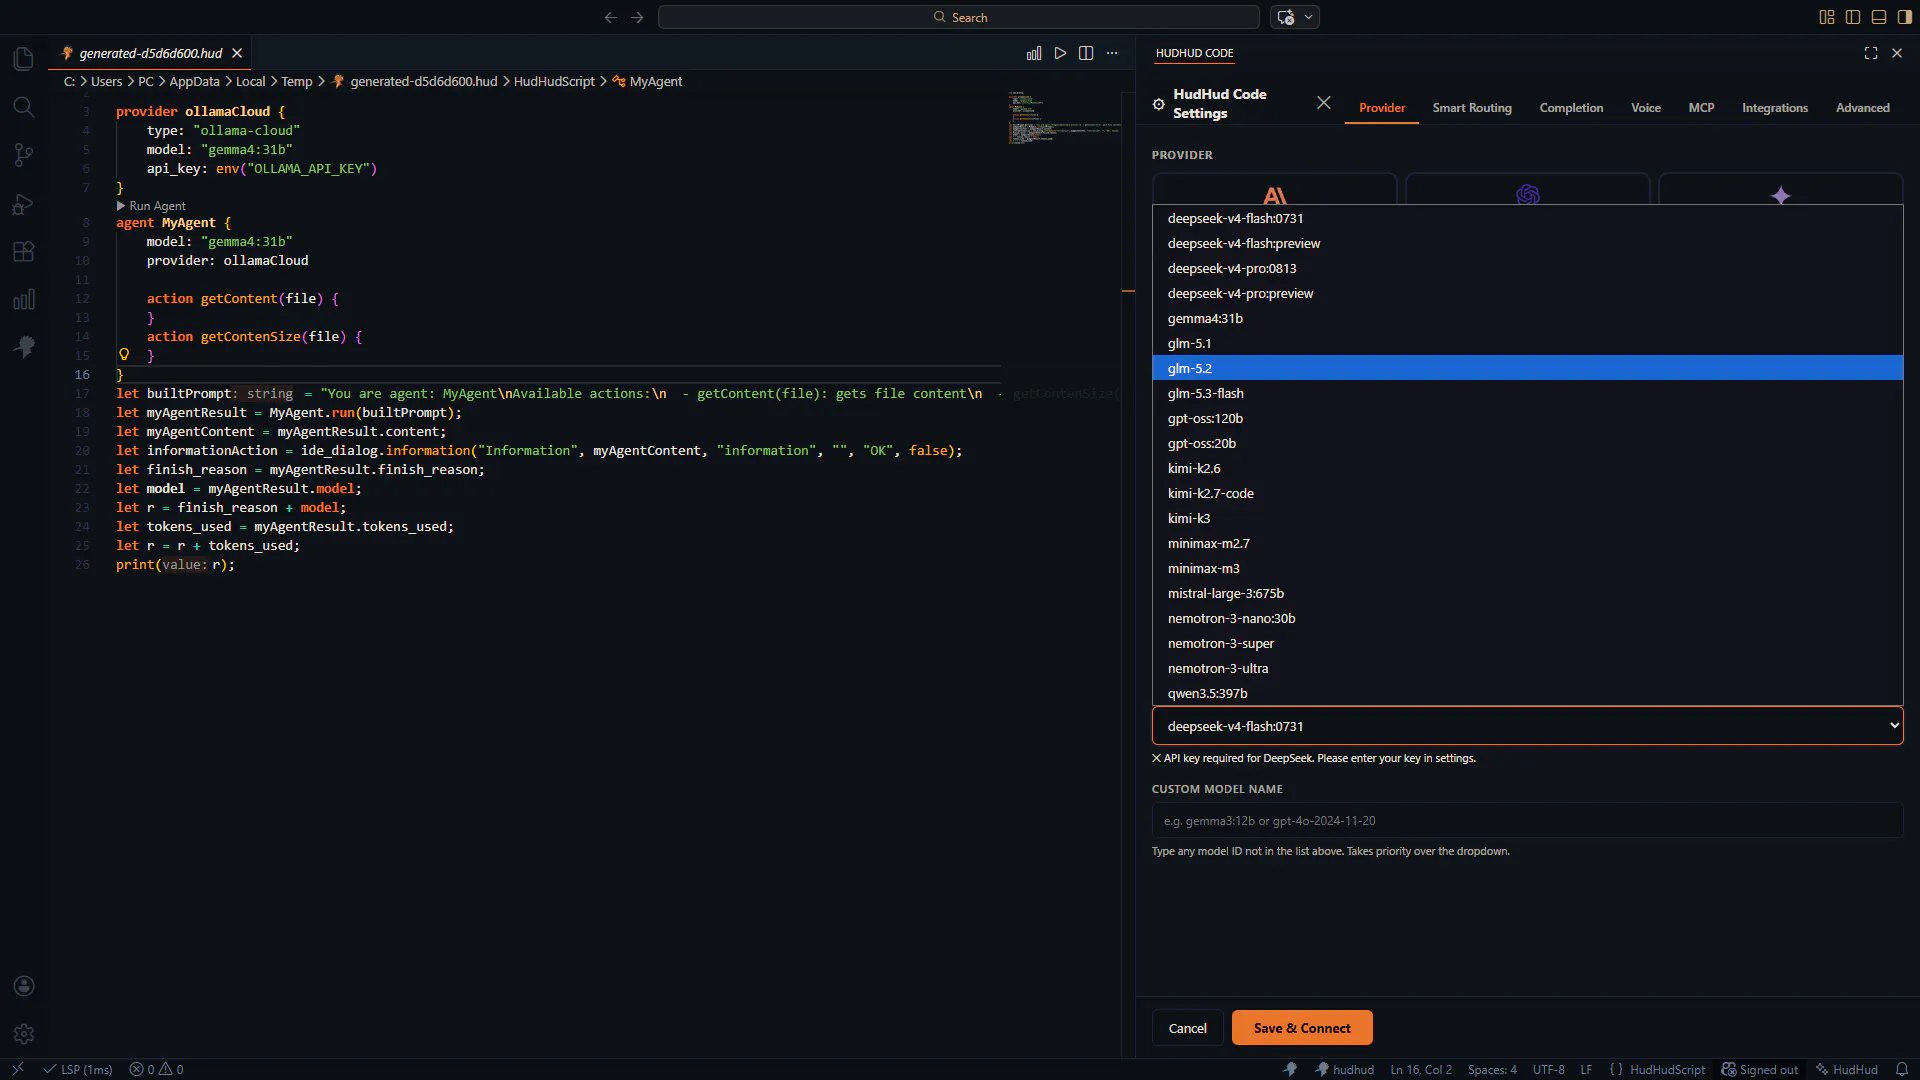Screen dimensions: 1920x1080
Task: Choose glm-5.2 from the model list
Action: 1527,368
